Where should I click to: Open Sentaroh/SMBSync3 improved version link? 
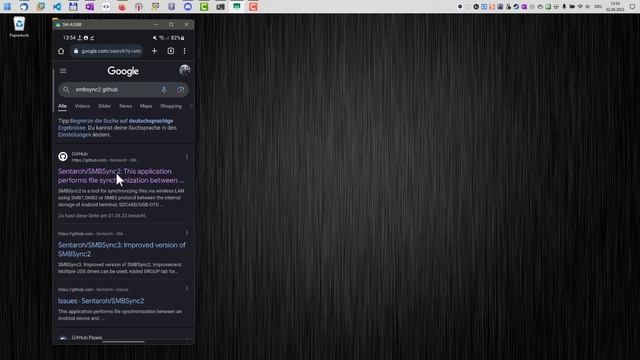122,249
